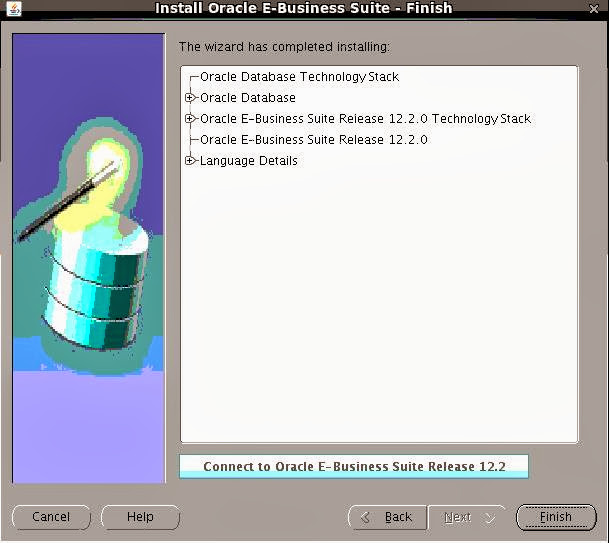Click the Cancel button
The width and height of the screenshot is (609, 543).
coord(51,517)
